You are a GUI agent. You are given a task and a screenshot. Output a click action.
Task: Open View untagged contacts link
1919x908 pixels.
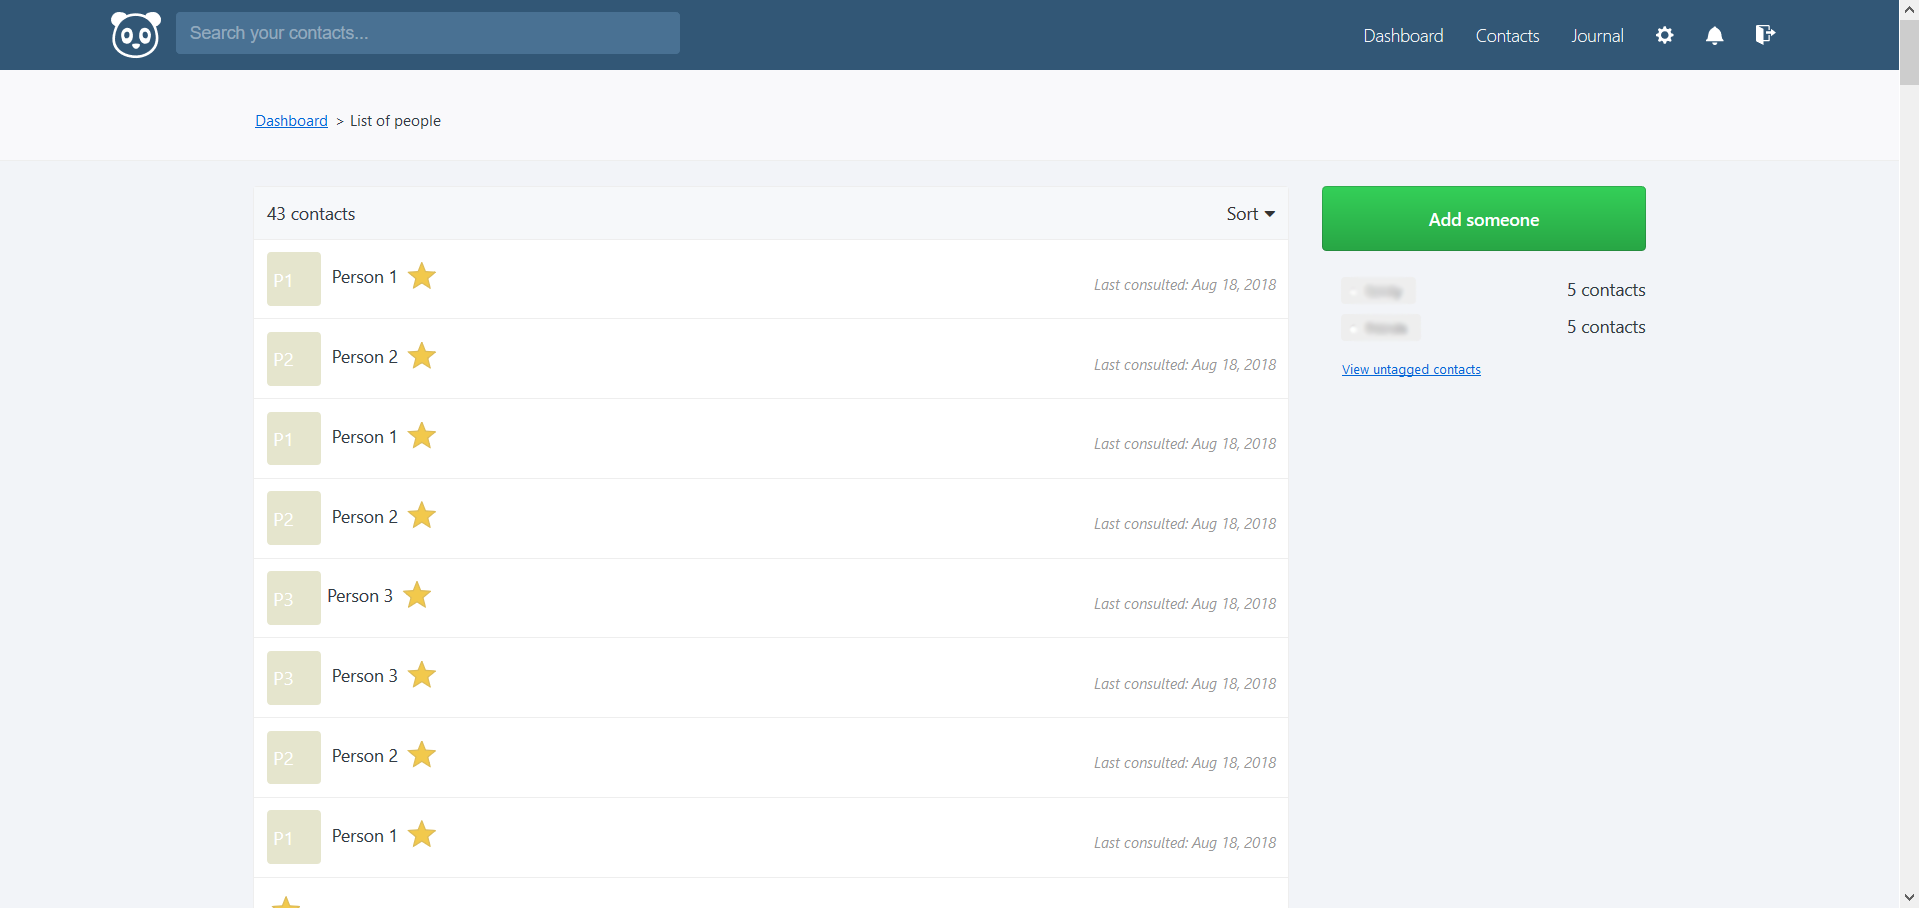(x=1411, y=369)
